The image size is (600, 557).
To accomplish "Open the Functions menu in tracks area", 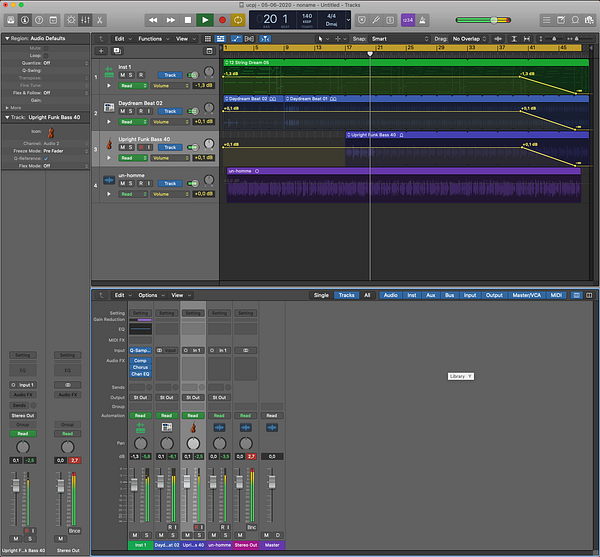I will [152, 39].
